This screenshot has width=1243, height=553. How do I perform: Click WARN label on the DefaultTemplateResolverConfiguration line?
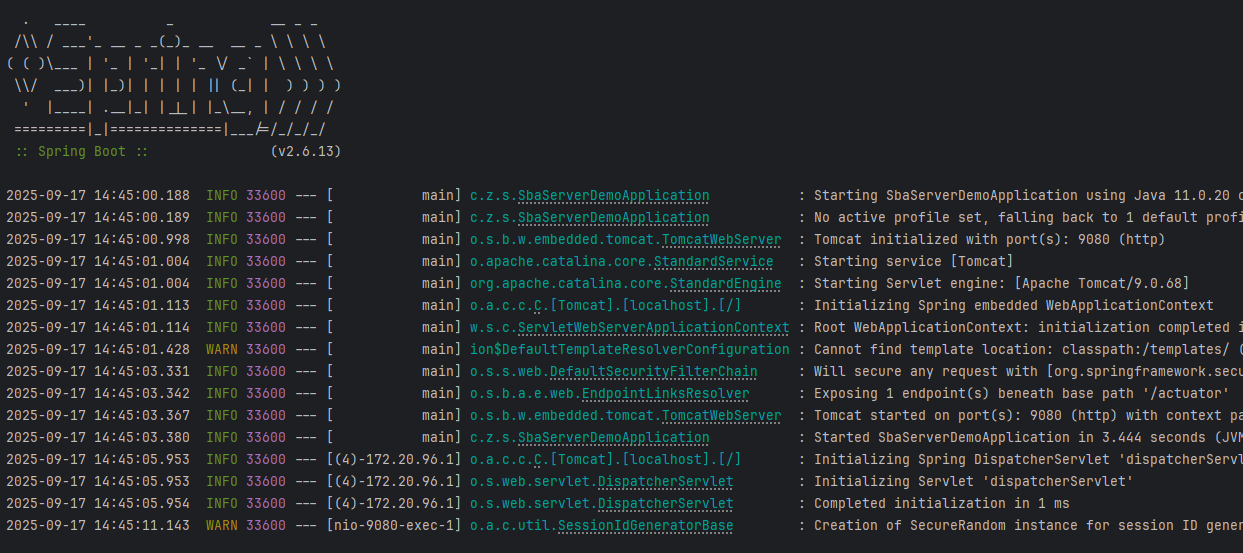click(x=222, y=350)
